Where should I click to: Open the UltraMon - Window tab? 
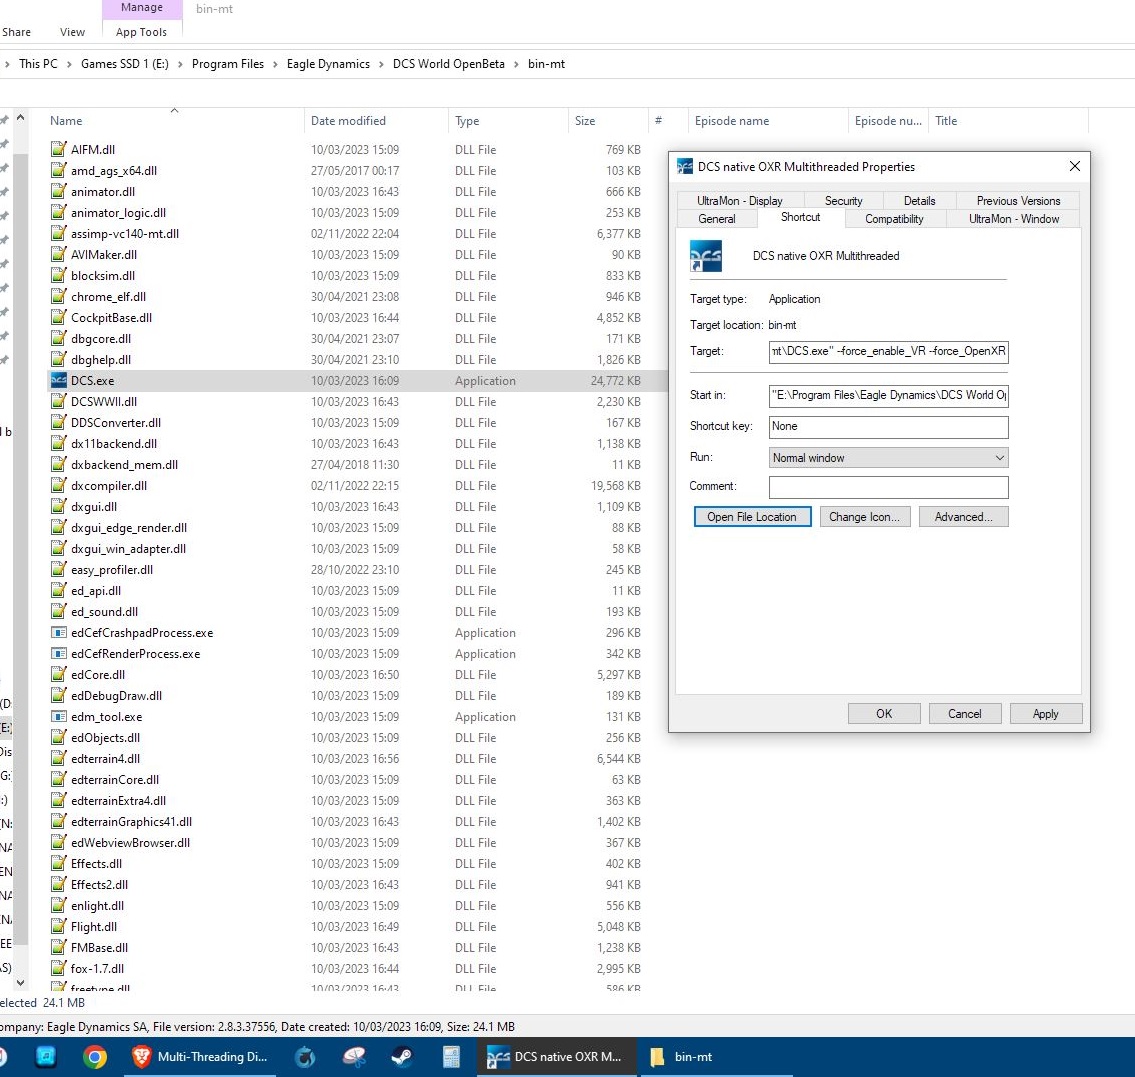click(x=1013, y=219)
